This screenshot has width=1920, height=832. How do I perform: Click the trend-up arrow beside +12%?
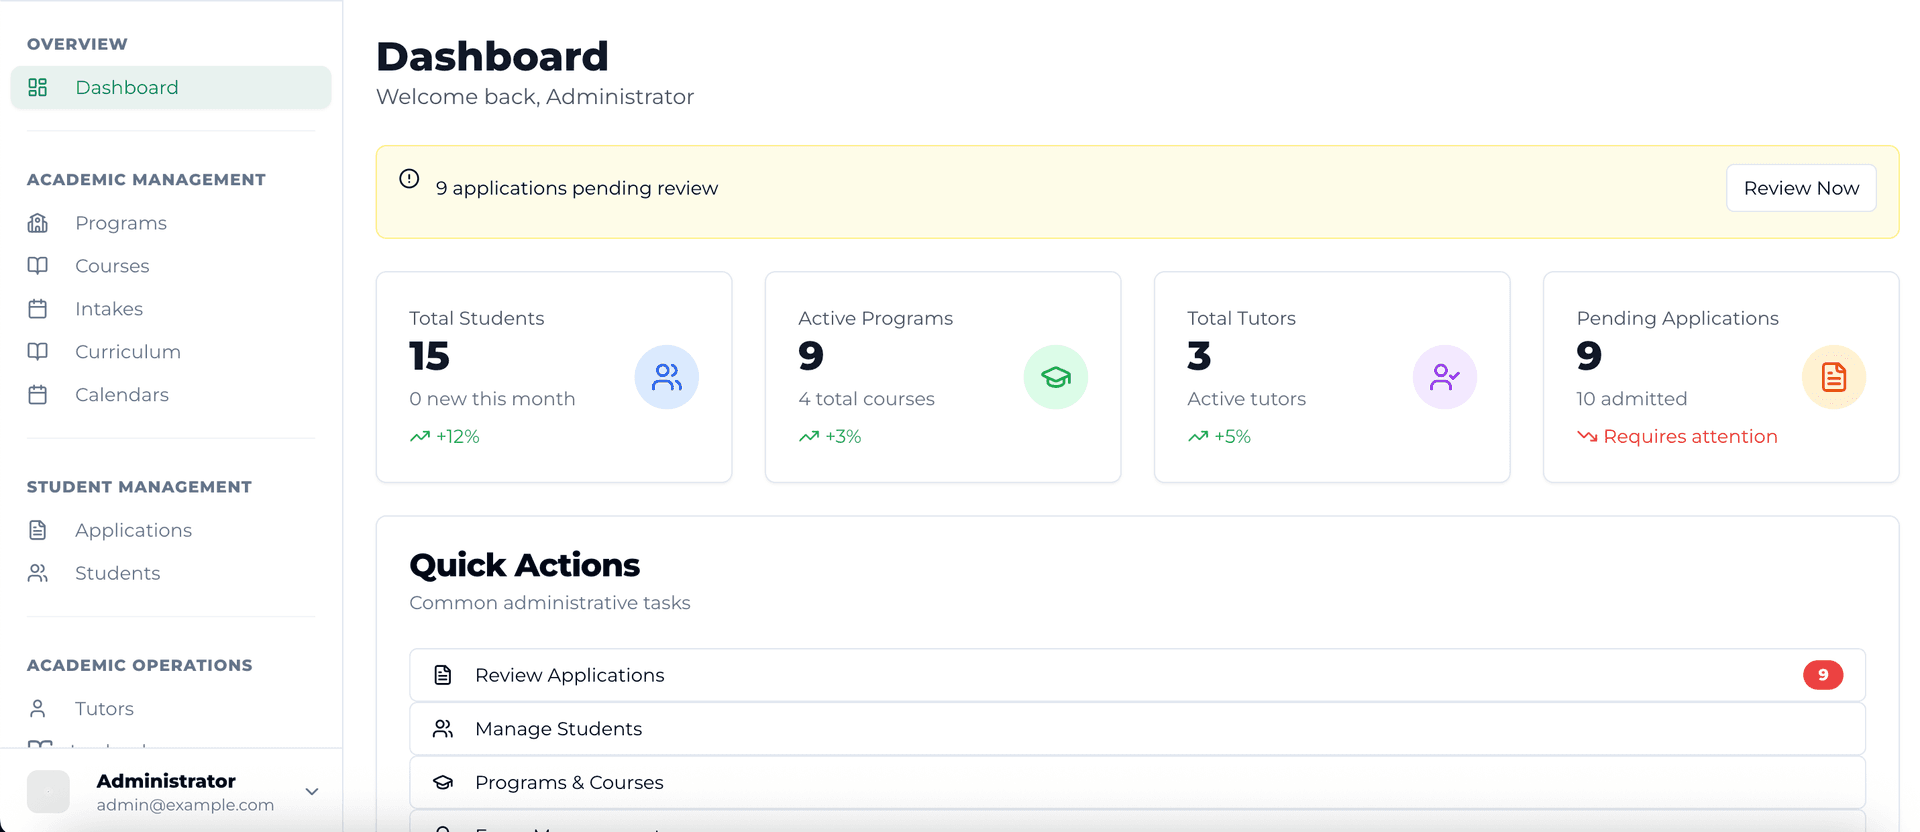tap(420, 437)
